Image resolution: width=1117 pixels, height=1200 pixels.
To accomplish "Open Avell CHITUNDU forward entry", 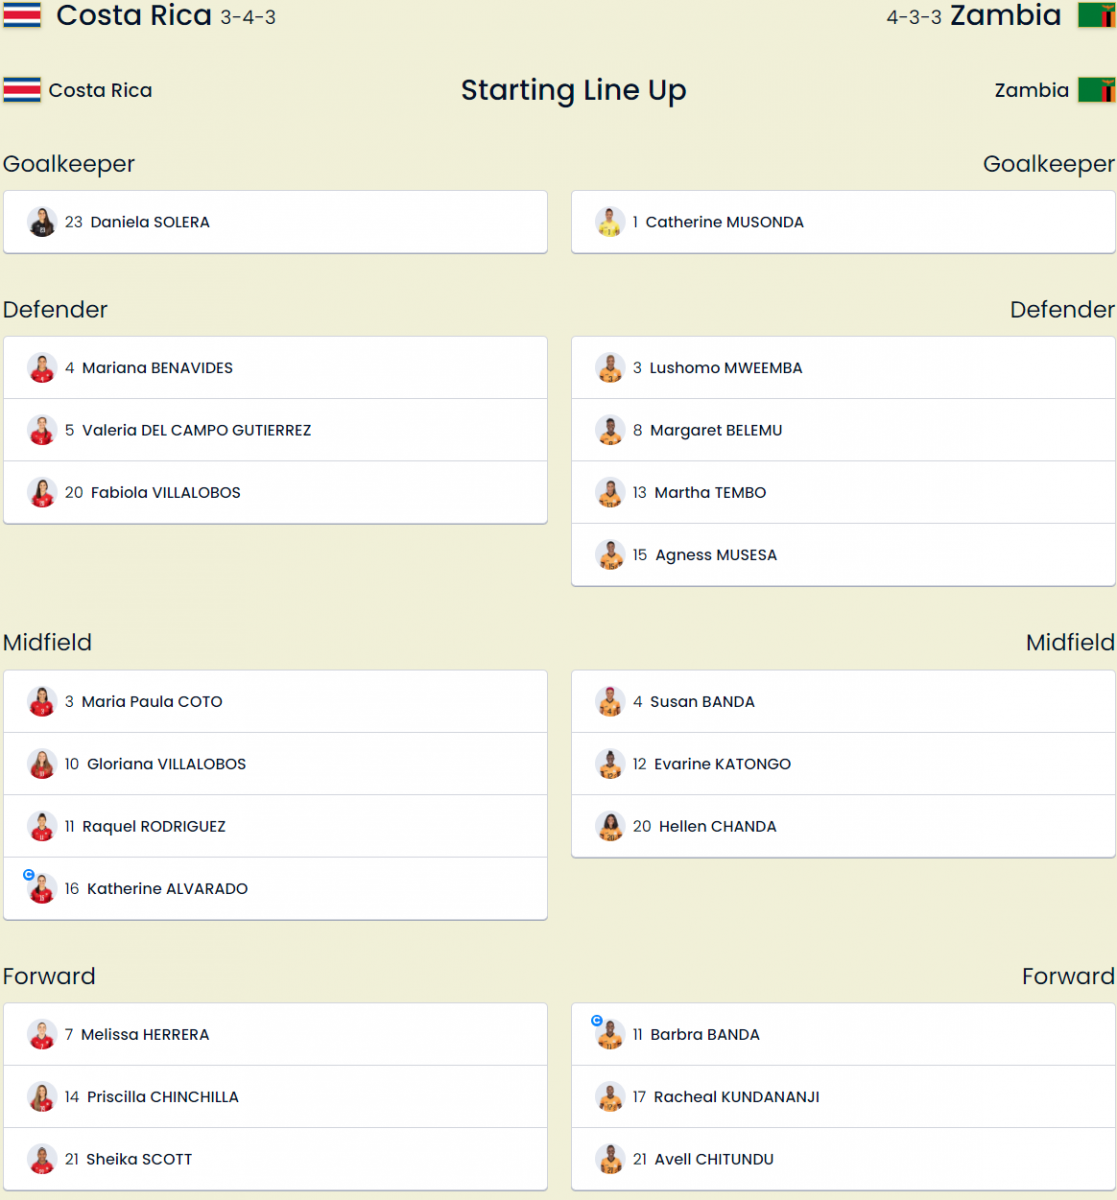I will 843,1159.
